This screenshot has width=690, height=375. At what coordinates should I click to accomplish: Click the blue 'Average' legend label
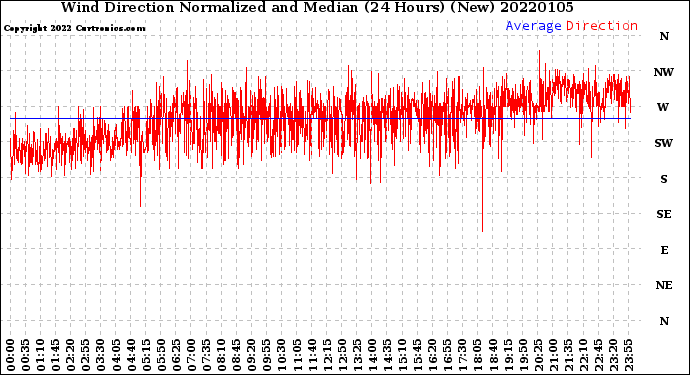[533, 26]
